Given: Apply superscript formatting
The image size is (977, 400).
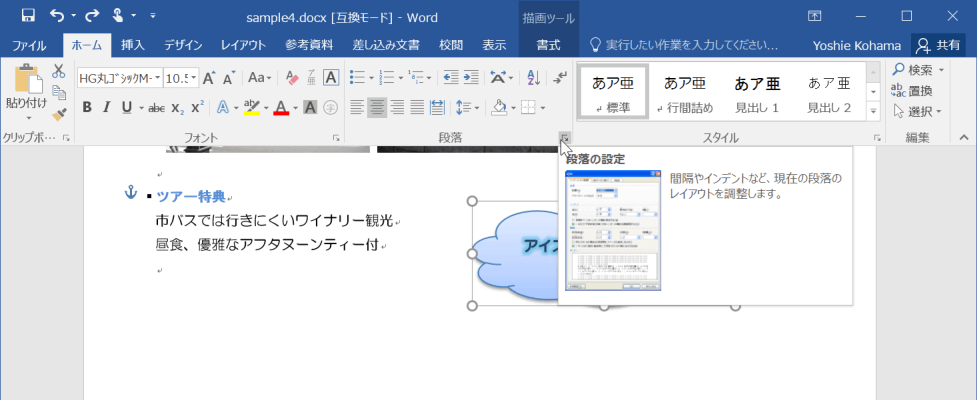Looking at the screenshot, I should point(198,108).
